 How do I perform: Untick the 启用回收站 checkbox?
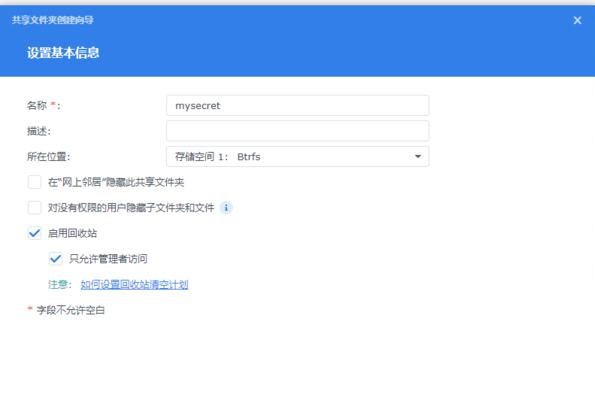point(35,233)
